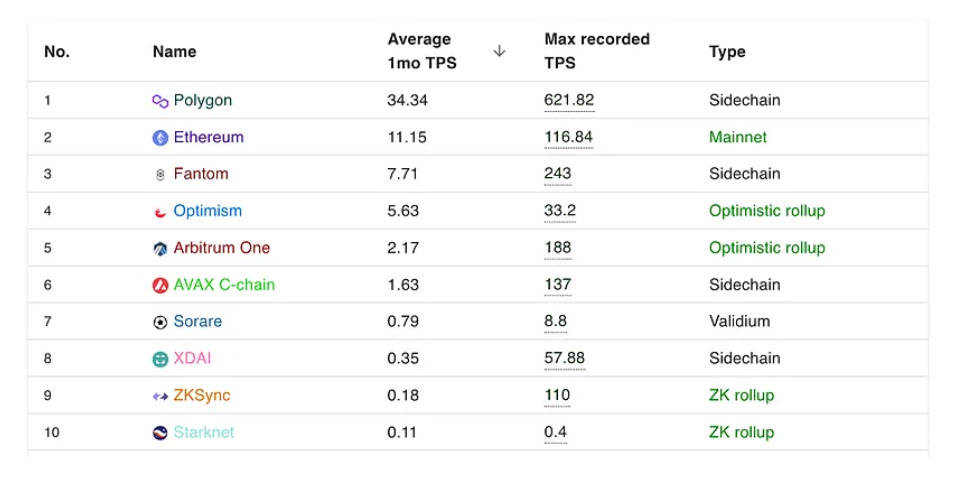Click the Polygon logo icon
Image resolution: width=954 pixels, height=478 pixels.
[x=160, y=101]
